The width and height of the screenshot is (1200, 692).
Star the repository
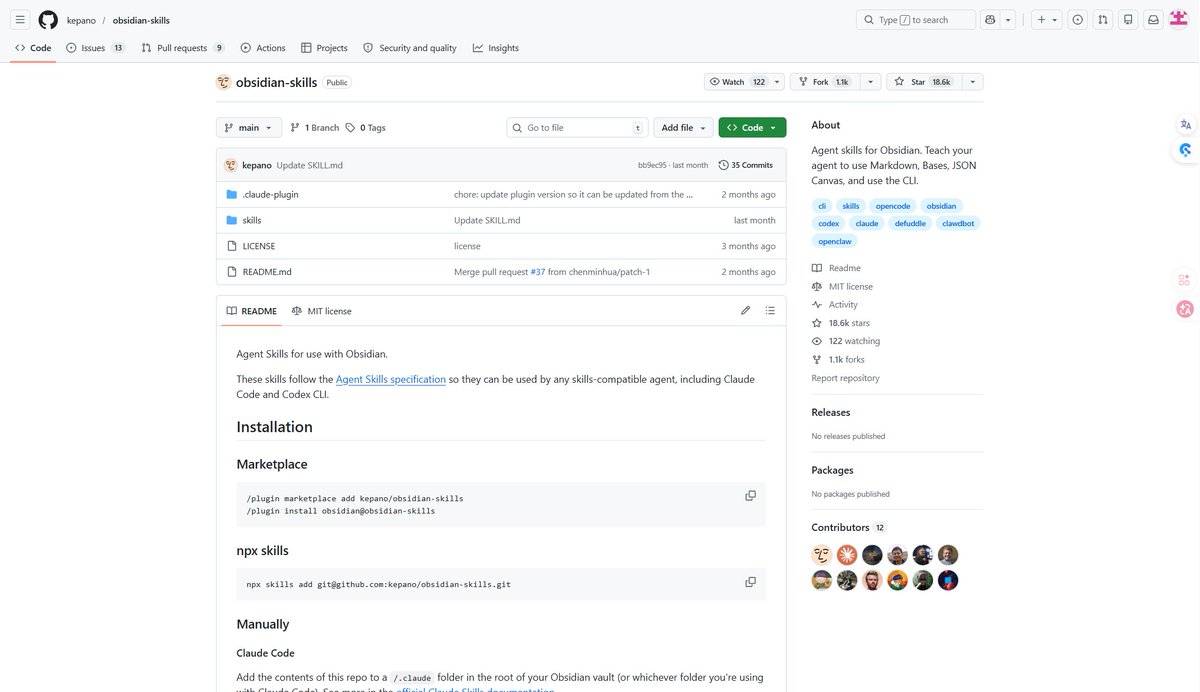point(922,82)
